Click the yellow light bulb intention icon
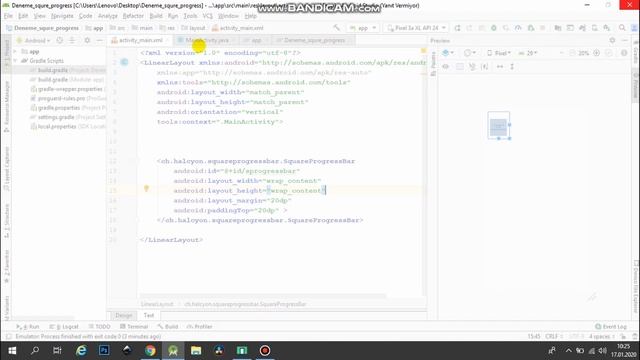The width and height of the screenshot is (640, 360). [x=146, y=189]
